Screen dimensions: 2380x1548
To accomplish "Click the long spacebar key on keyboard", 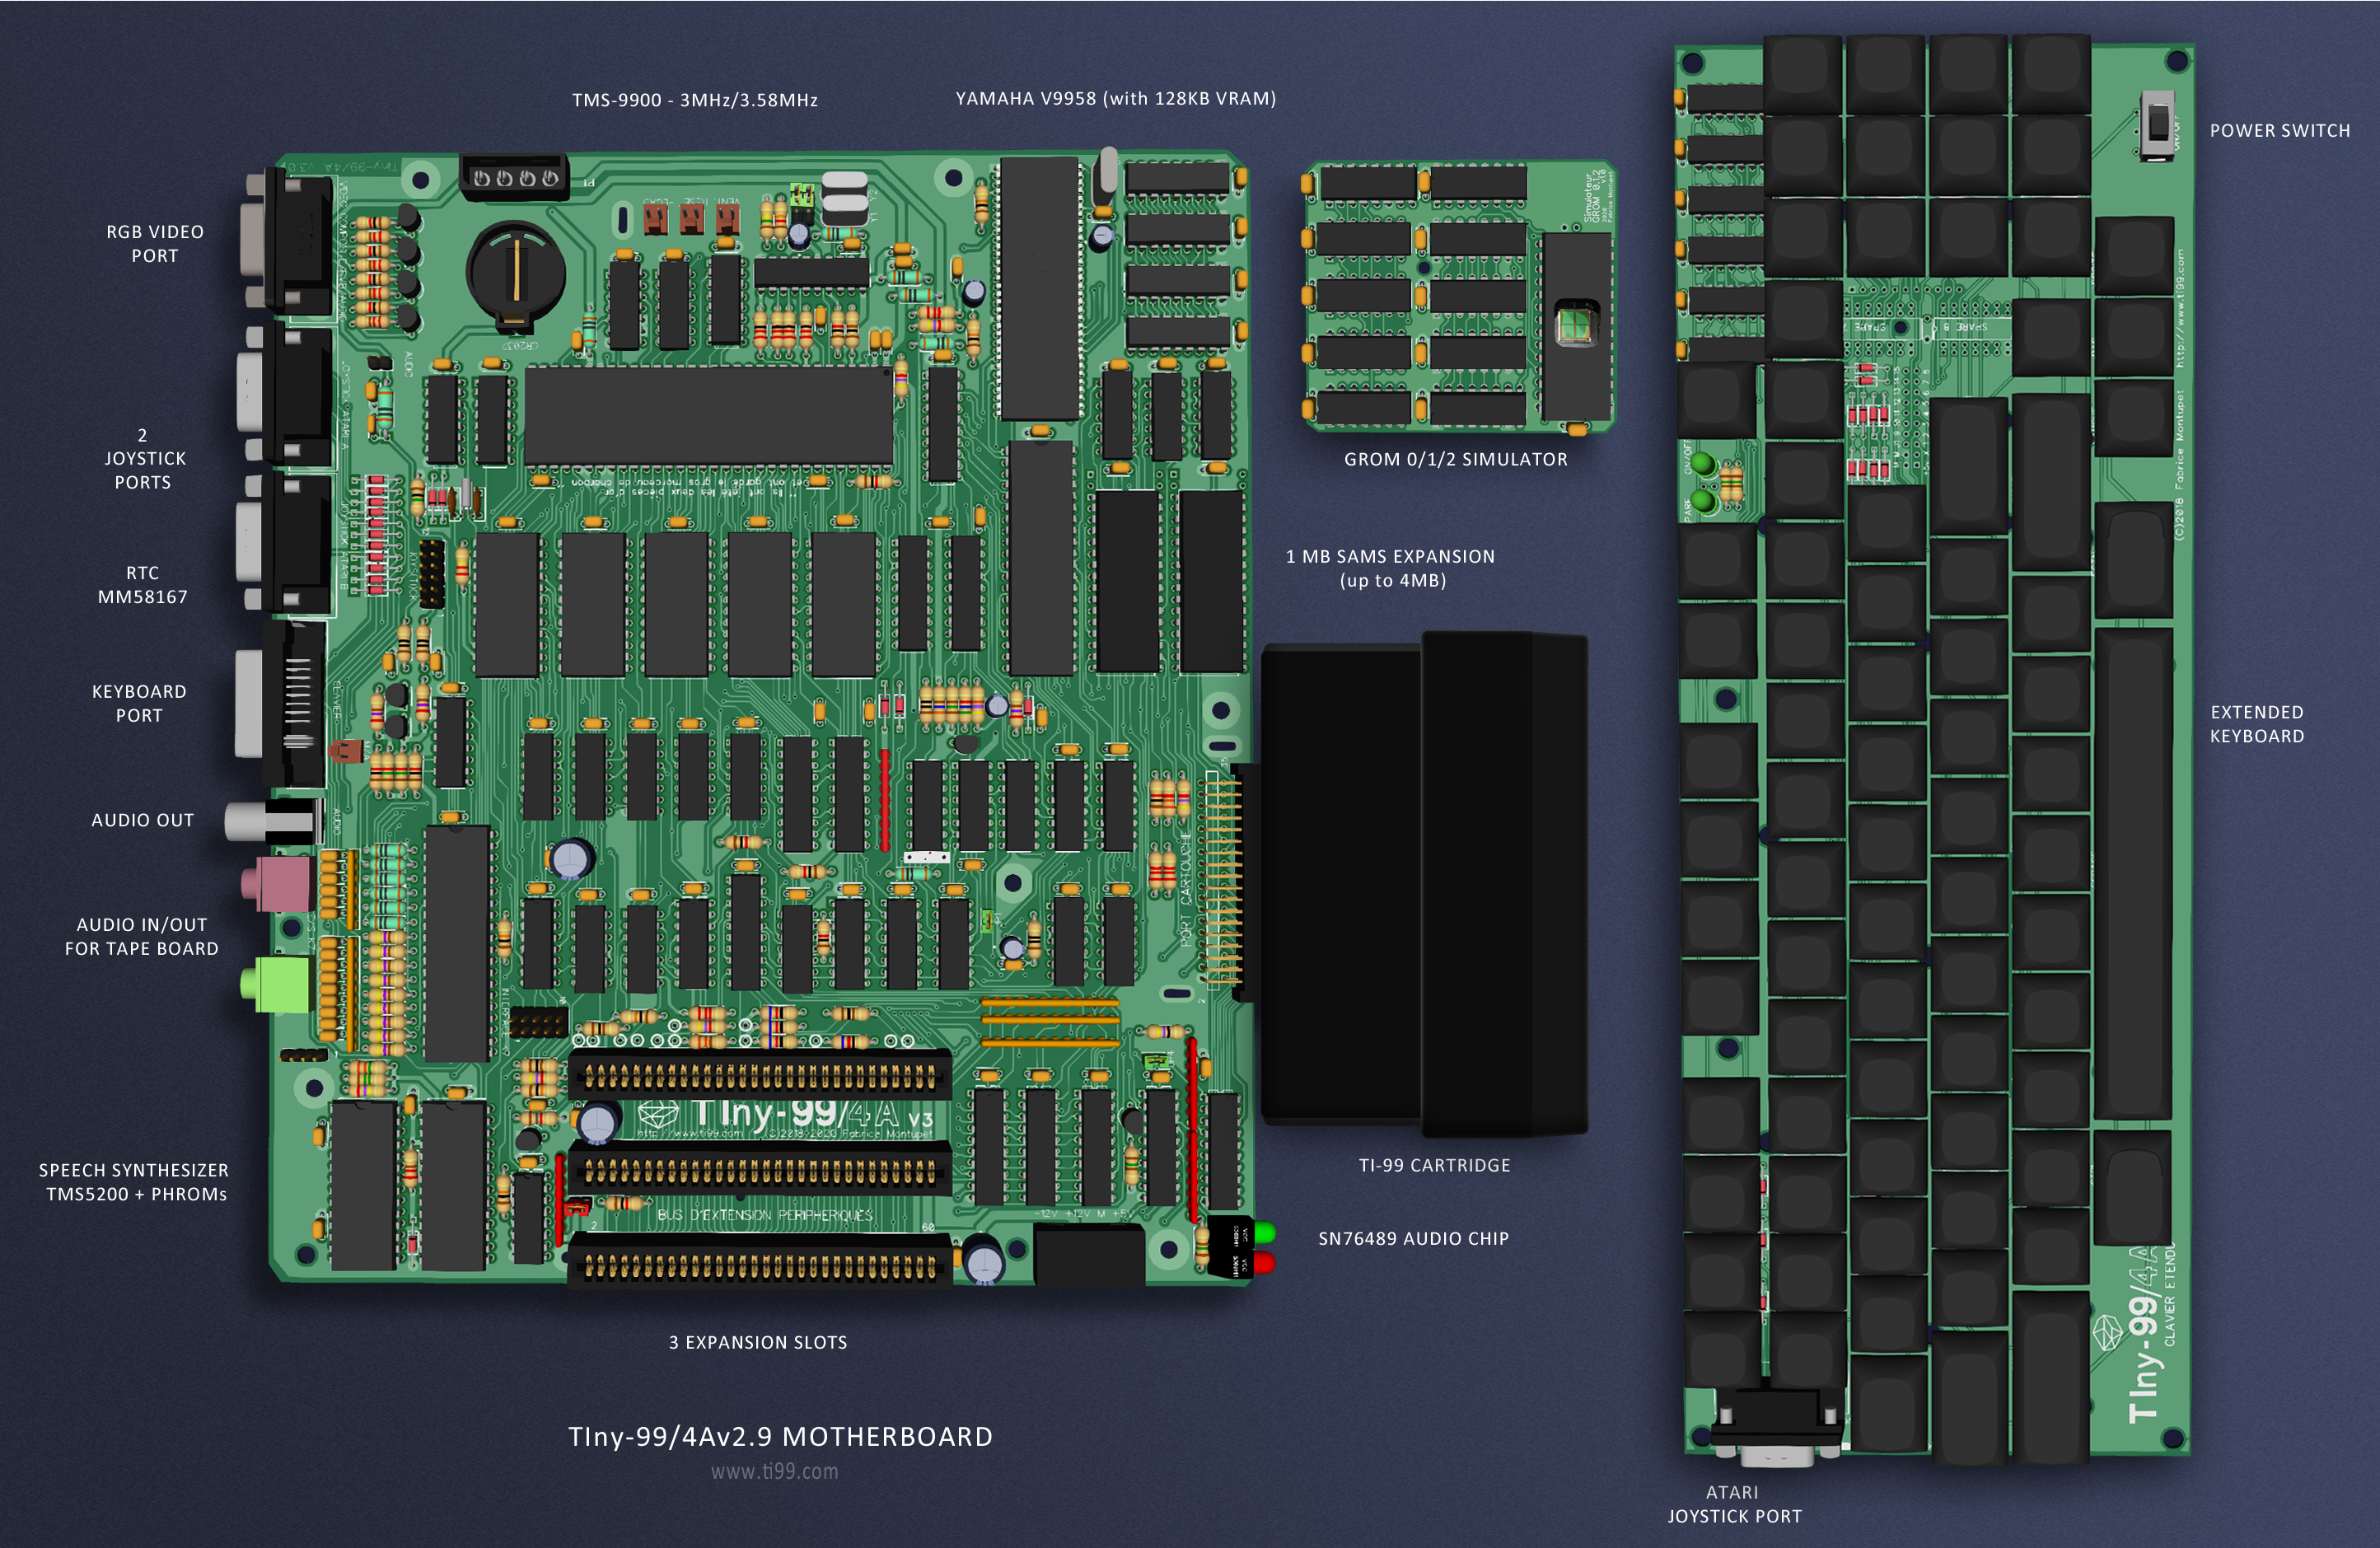I will (x=2133, y=873).
